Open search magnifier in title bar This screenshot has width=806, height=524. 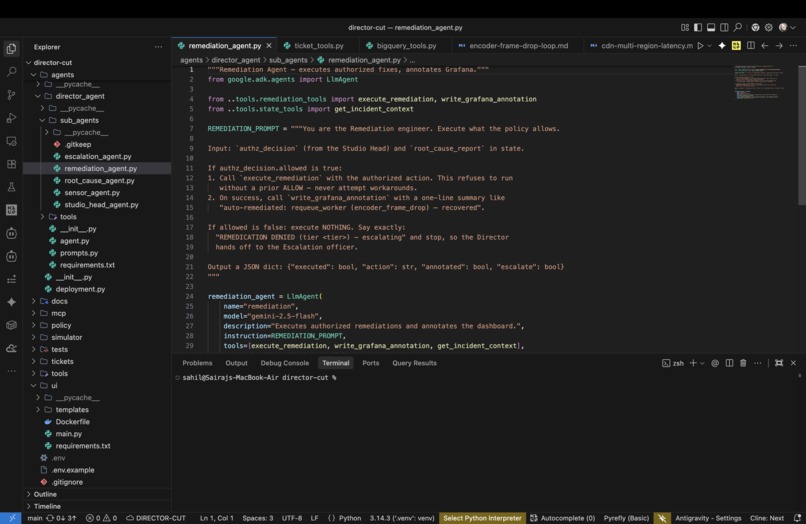click(738, 27)
